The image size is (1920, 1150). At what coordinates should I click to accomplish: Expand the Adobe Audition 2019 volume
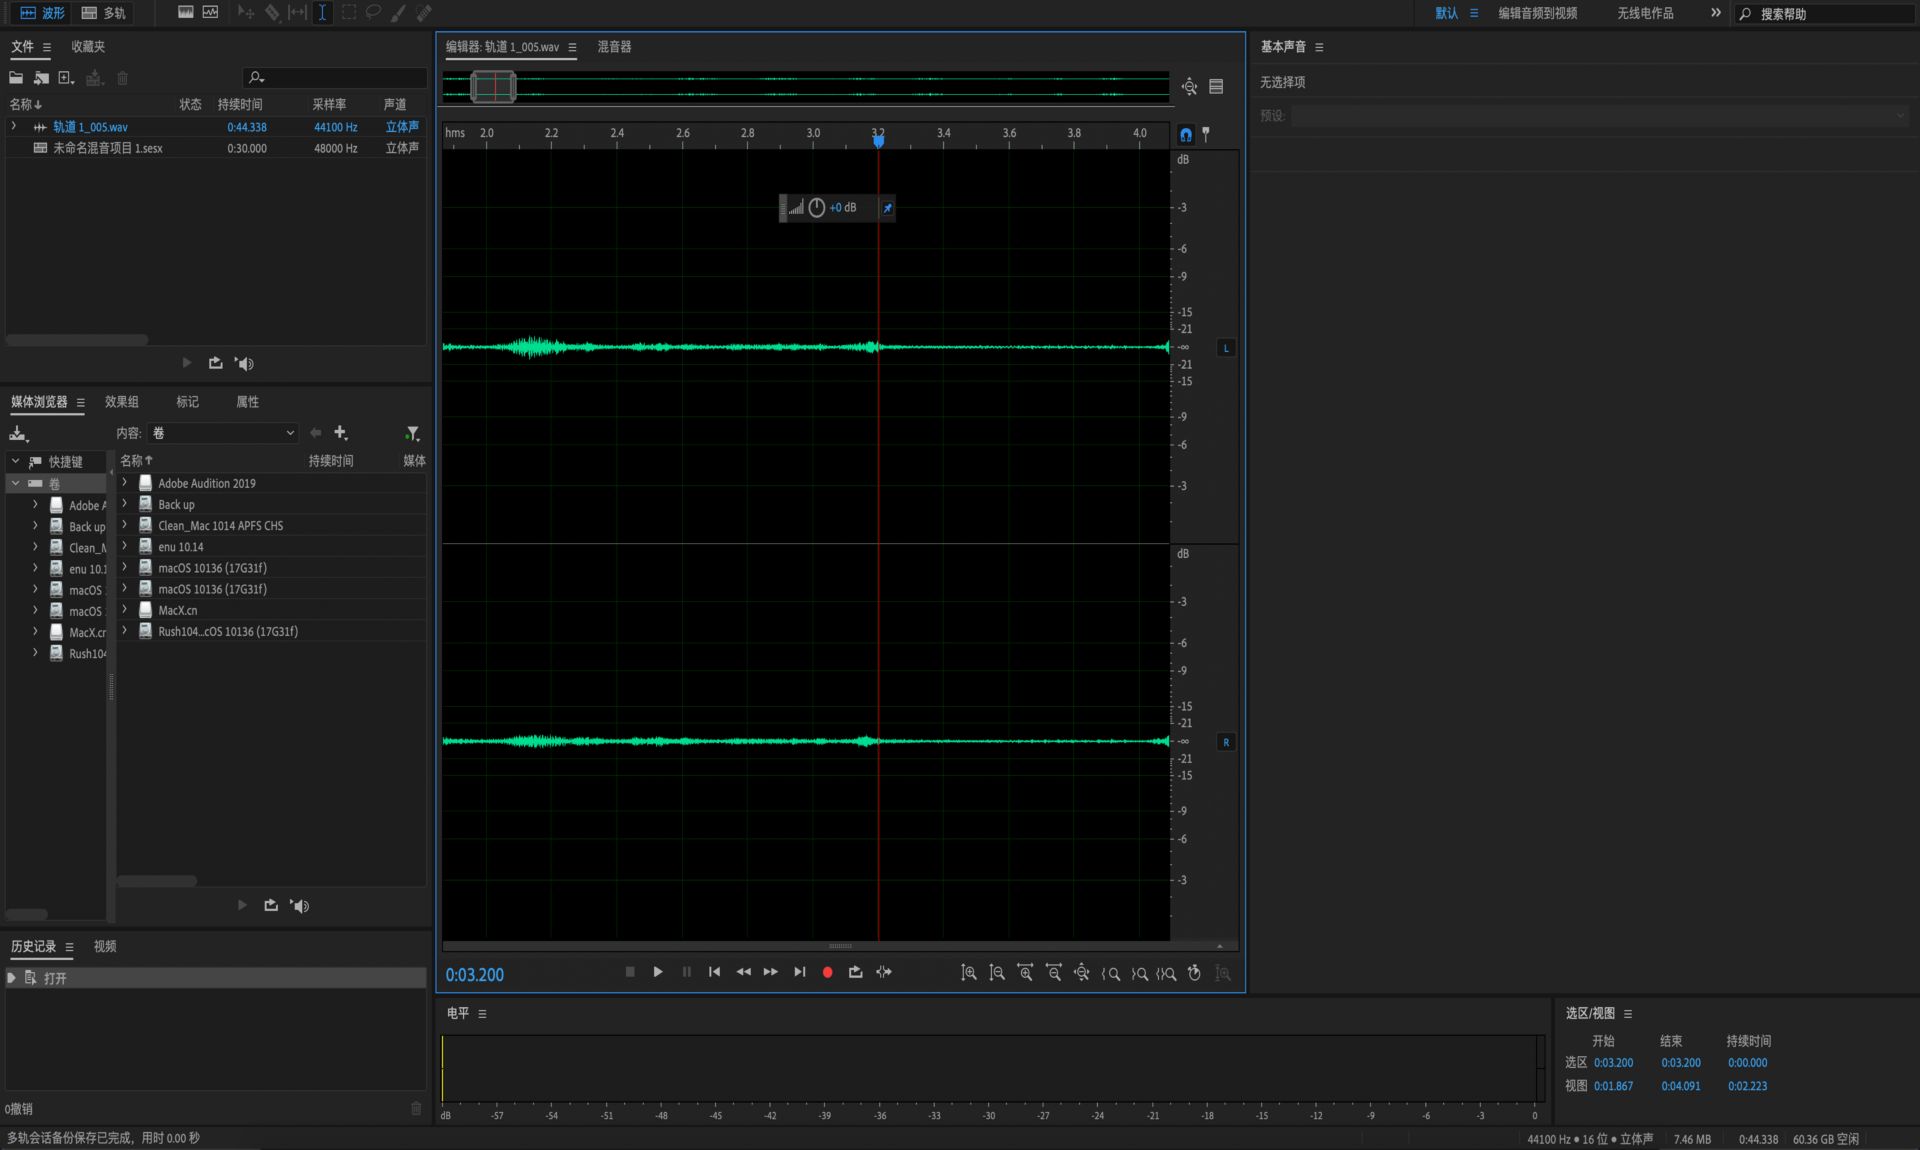(x=125, y=483)
